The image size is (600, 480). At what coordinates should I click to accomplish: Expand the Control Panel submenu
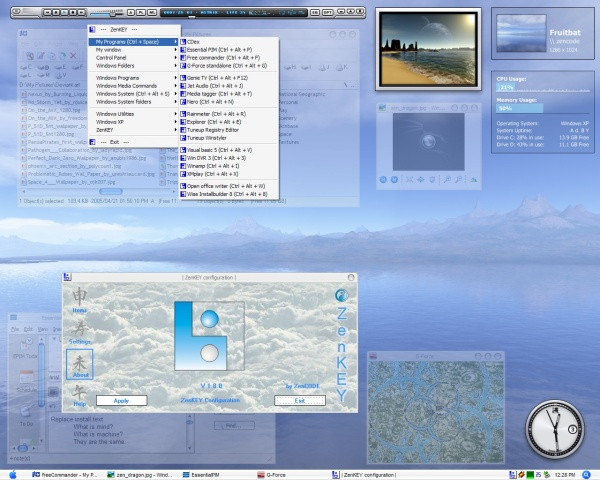click(134, 58)
